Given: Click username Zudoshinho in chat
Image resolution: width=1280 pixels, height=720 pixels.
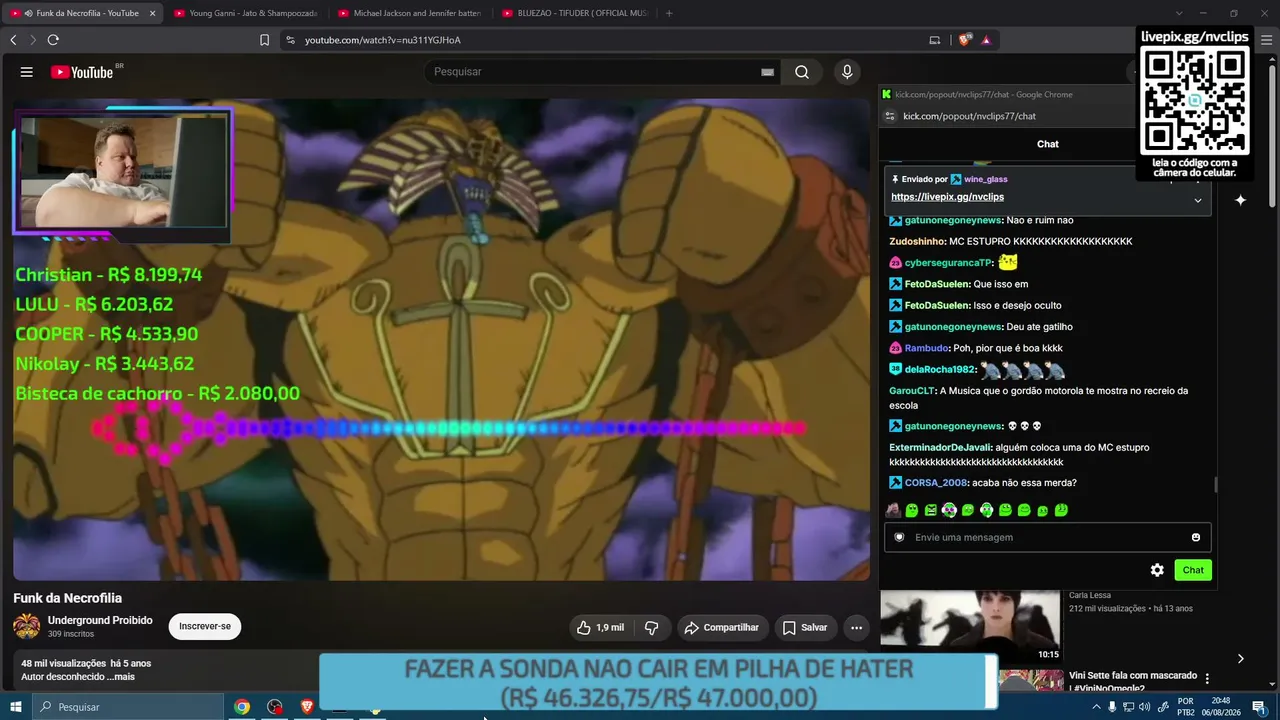Looking at the screenshot, I should 917,241.
